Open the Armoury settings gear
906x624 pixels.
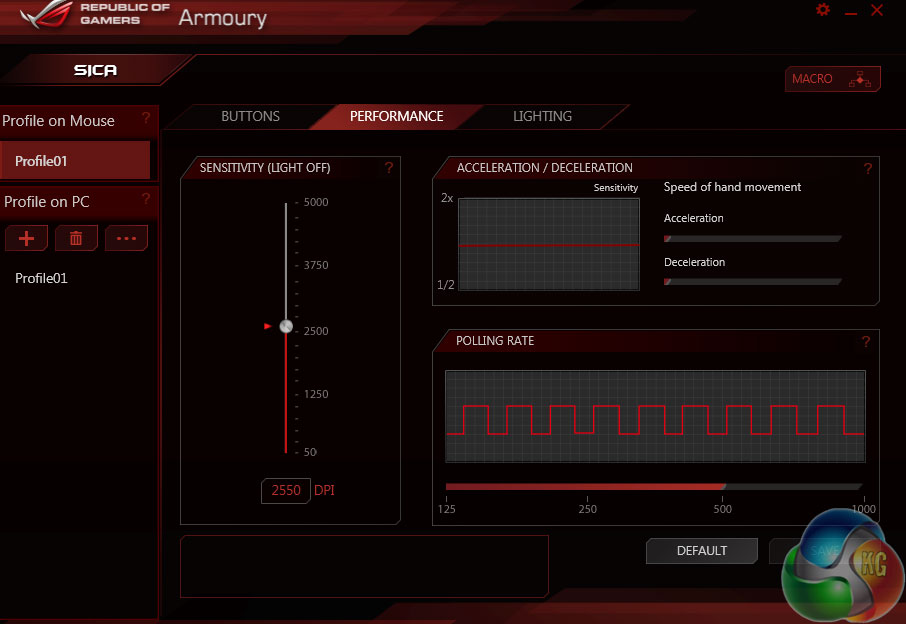pyautogui.click(x=823, y=10)
